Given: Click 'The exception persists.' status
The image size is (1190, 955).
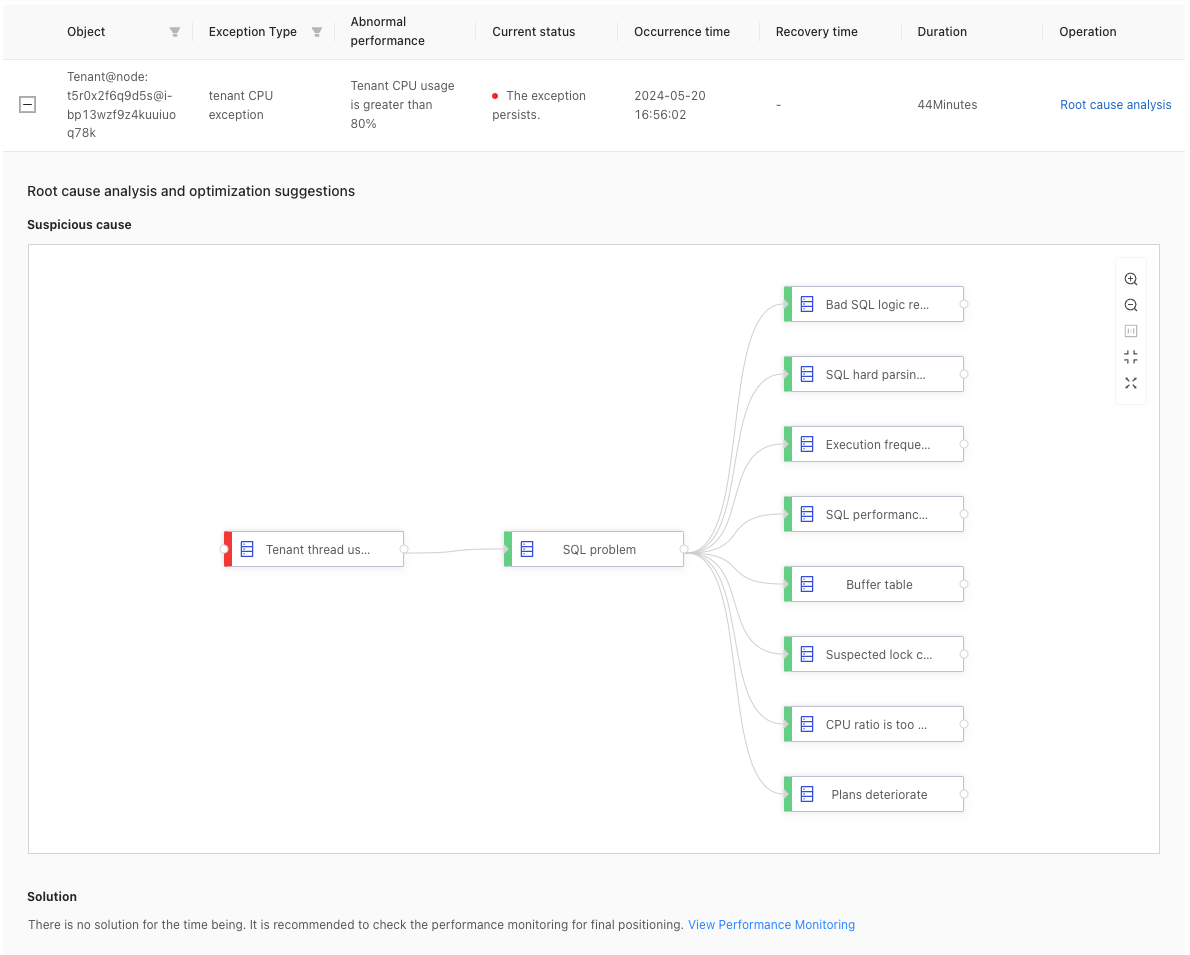Looking at the screenshot, I should click(x=539, y=105).
